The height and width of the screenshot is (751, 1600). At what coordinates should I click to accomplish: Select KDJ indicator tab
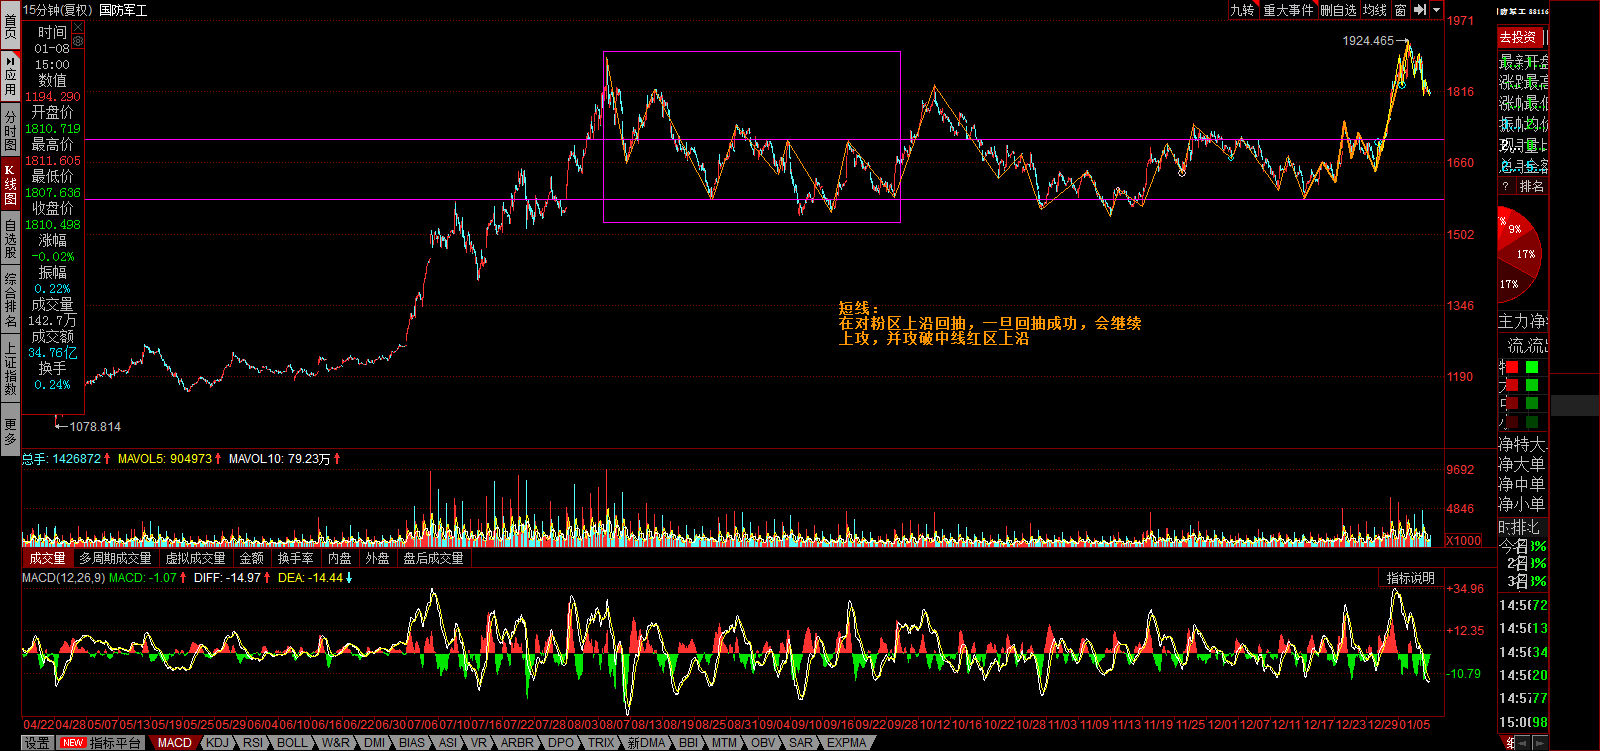tap(217, 743)
